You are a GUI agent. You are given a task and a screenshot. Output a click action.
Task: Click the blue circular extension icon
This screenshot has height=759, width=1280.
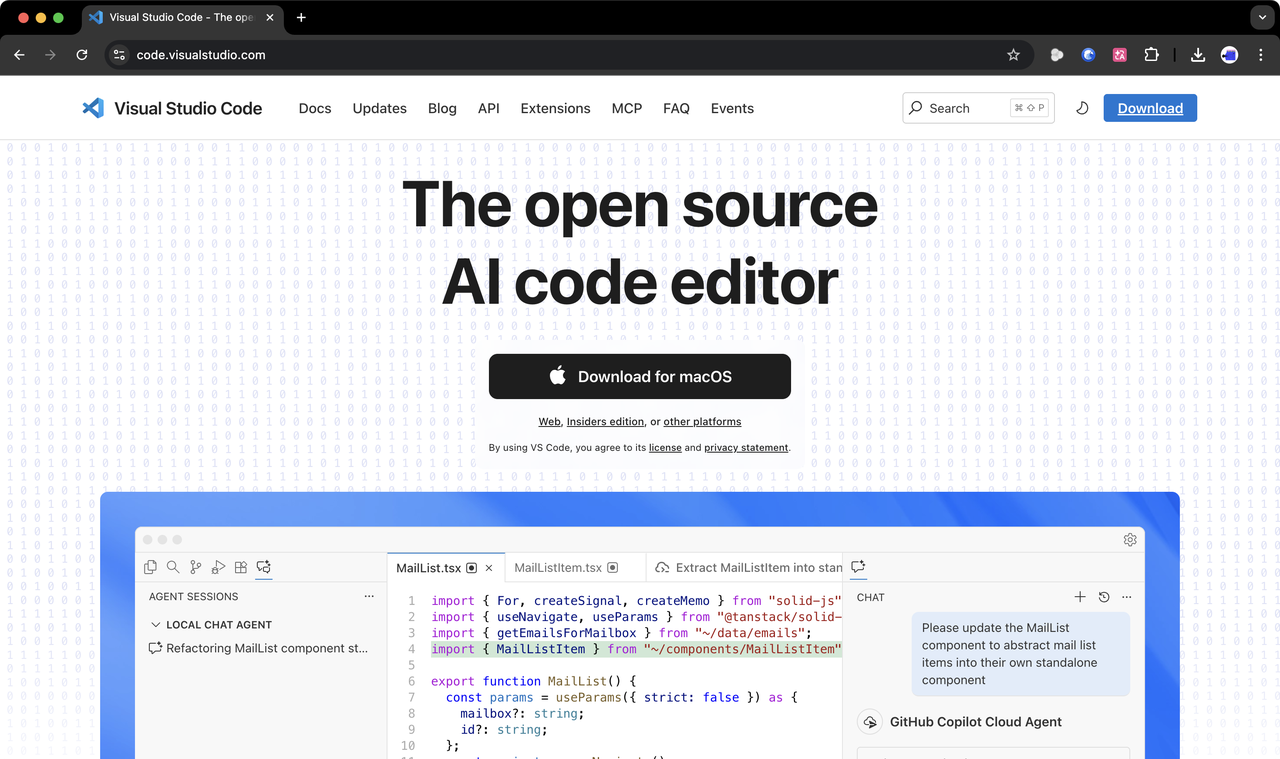click(1089, 55)
